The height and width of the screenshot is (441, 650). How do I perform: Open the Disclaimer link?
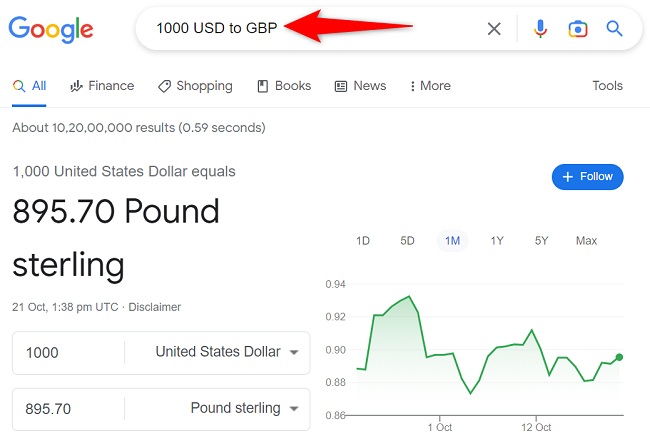click(155, 307)
